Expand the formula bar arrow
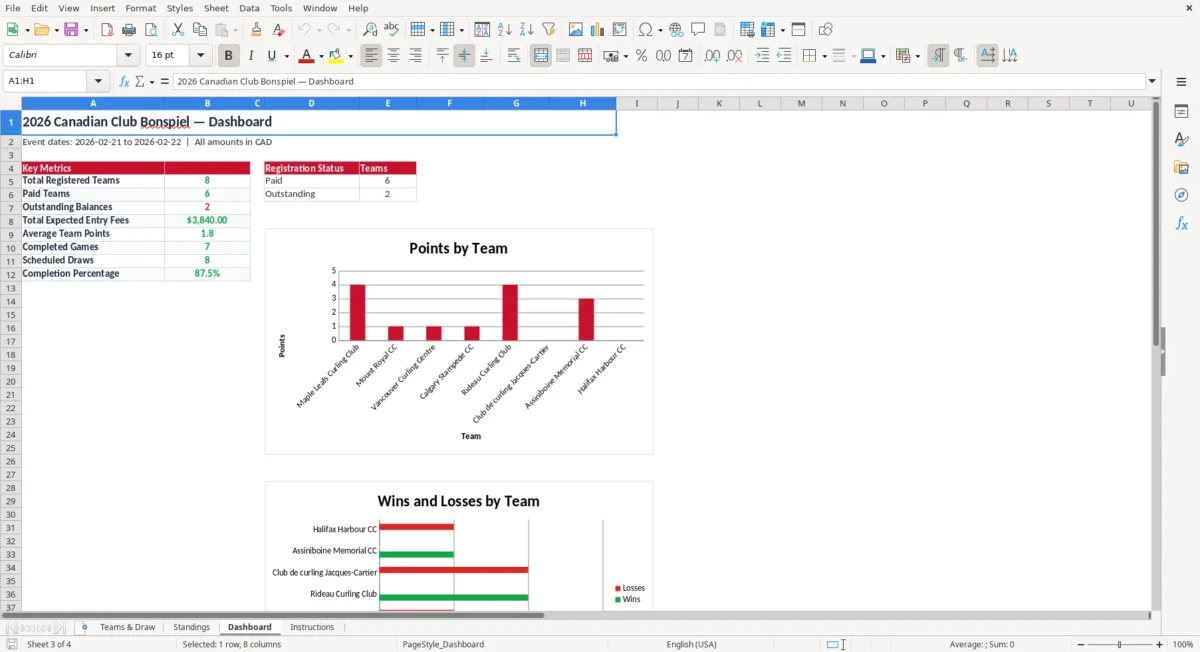Screen dimensions: 1200x652 pyautogui.click(x=1152, y=81)
